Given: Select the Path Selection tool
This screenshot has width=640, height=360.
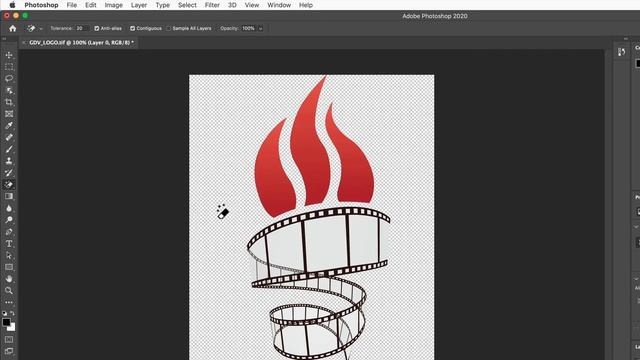Looking at the screenshot, I should (x=9, y=256).
